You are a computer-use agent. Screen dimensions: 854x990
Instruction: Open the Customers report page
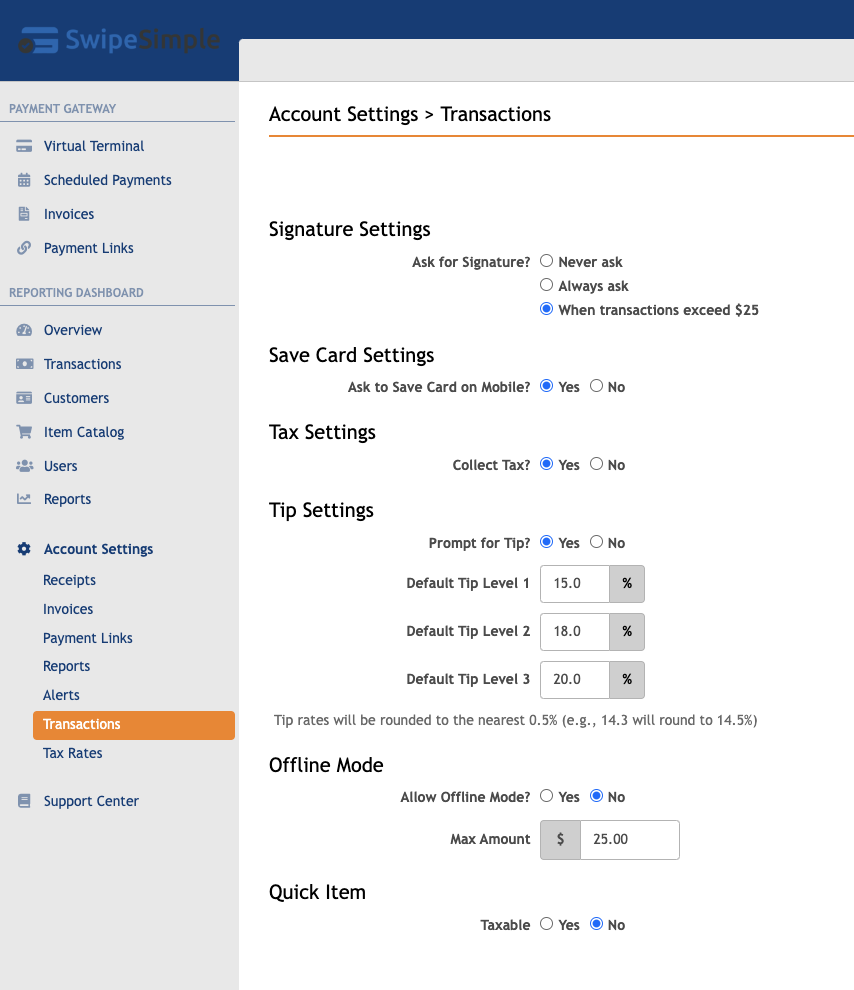pyautogui.click(x=76, y=398)
